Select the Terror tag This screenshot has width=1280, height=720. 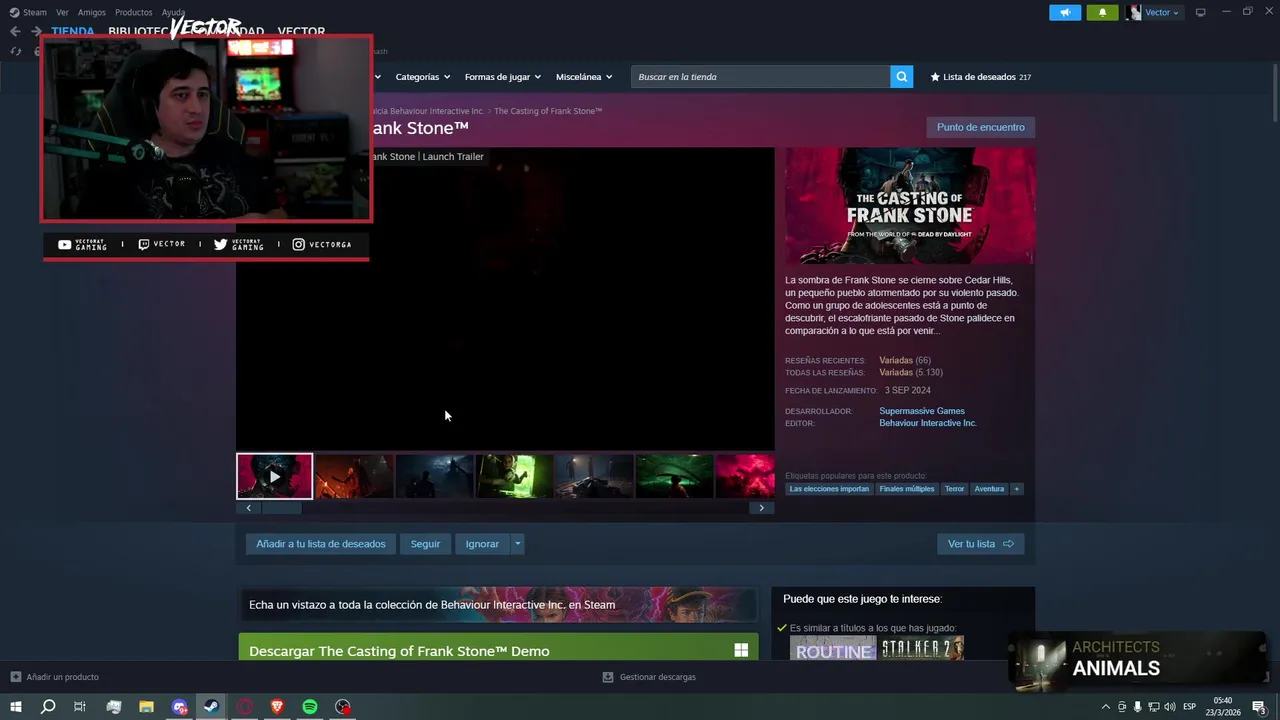(955, 489)
